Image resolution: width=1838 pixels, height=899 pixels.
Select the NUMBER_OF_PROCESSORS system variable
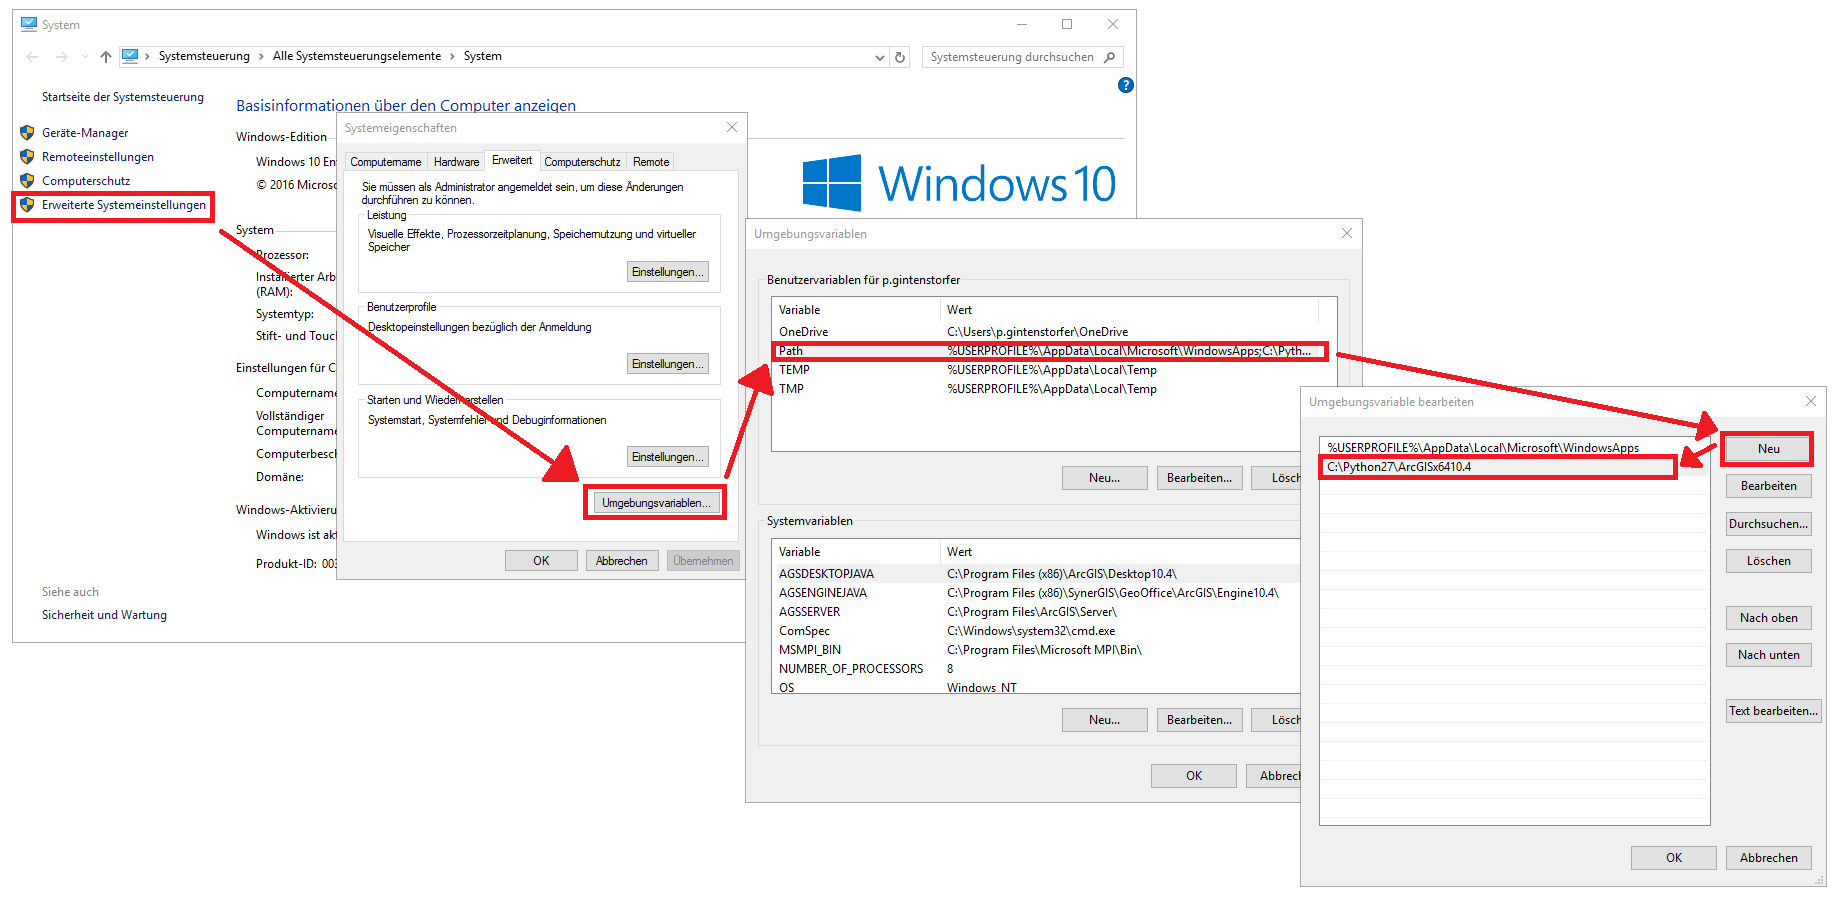pyautogui.click(x=1036, y=669)
